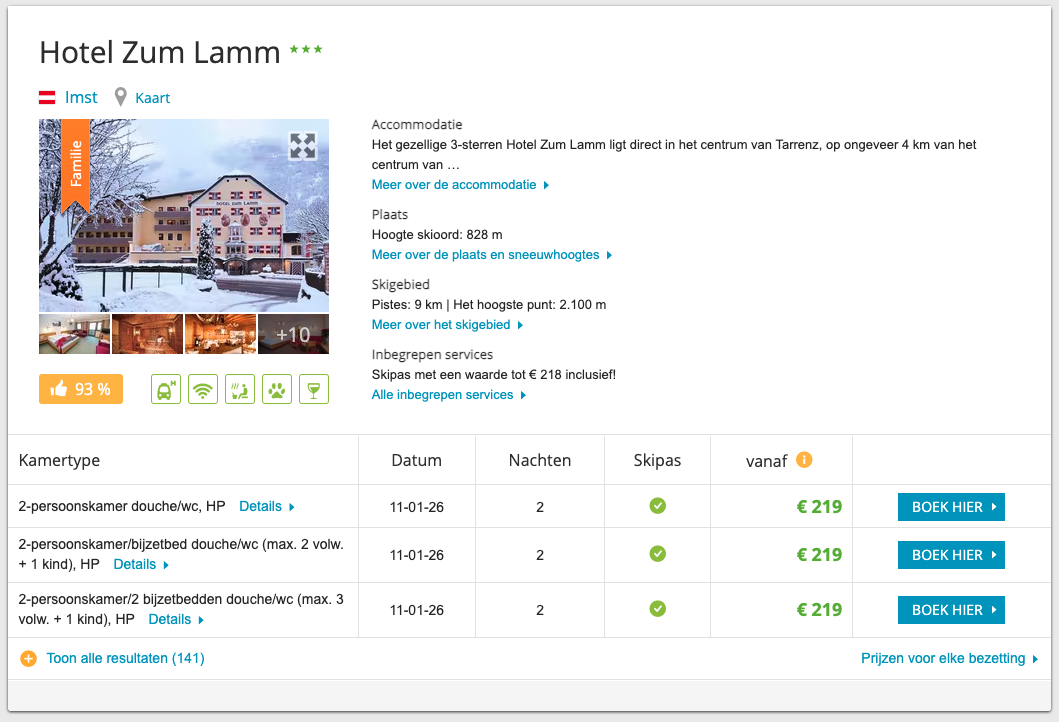The width and height of the screenshot is (1059, 722).
Task: Enlarge the hotel photo with the fullscreen icon
Action: (302, 146)
